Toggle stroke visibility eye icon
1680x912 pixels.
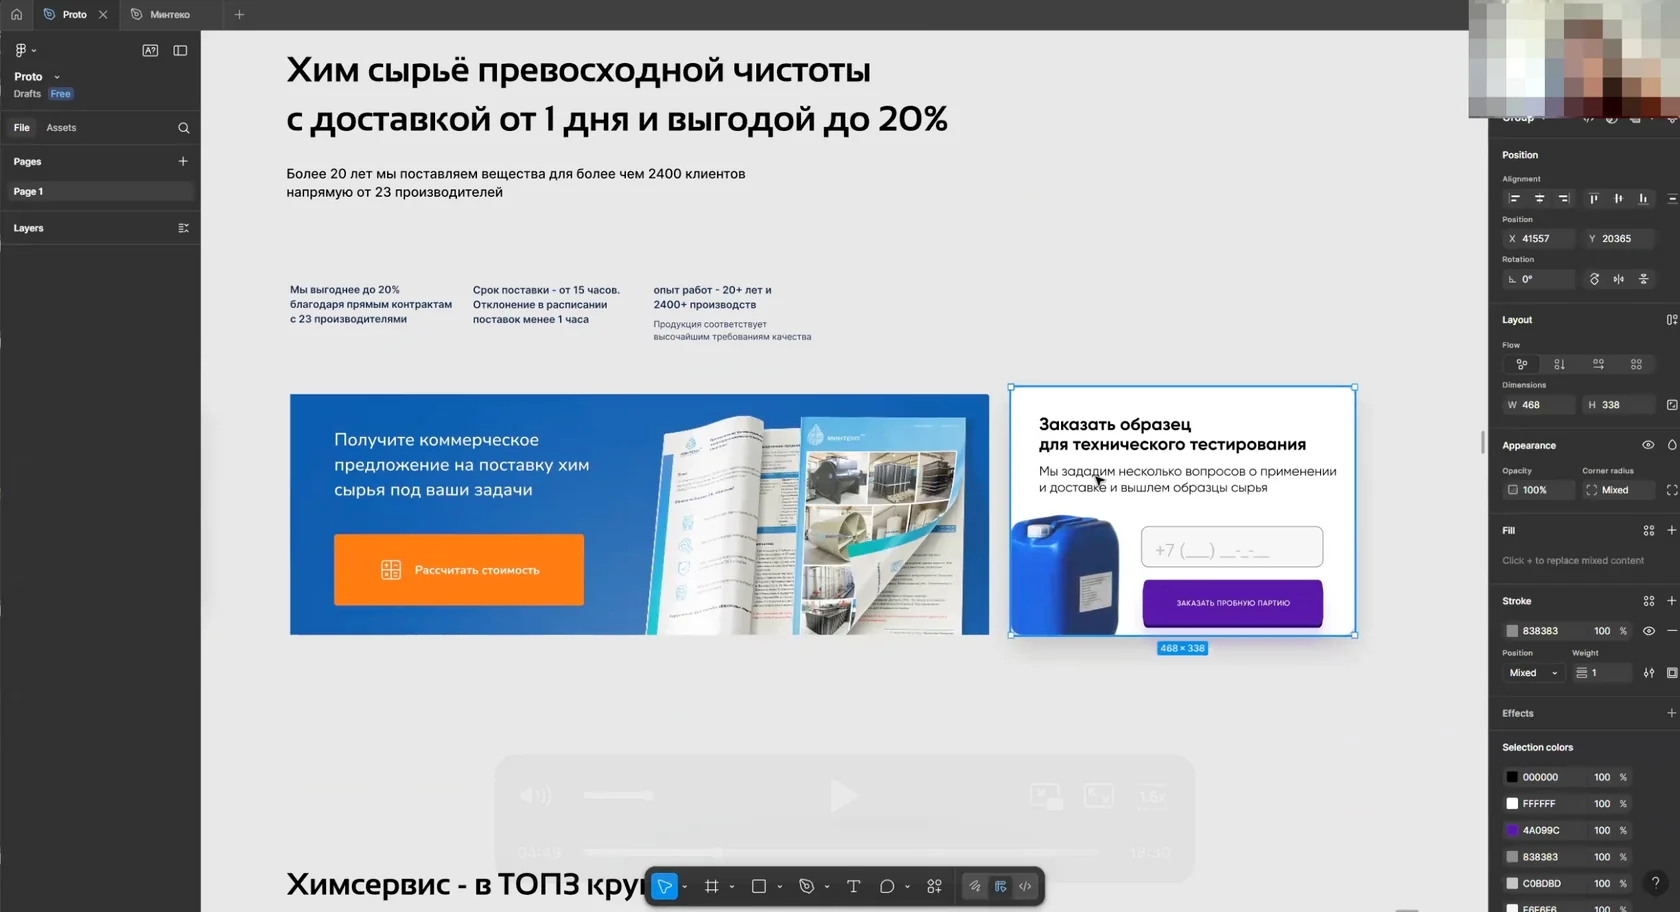pos(1649,631)
